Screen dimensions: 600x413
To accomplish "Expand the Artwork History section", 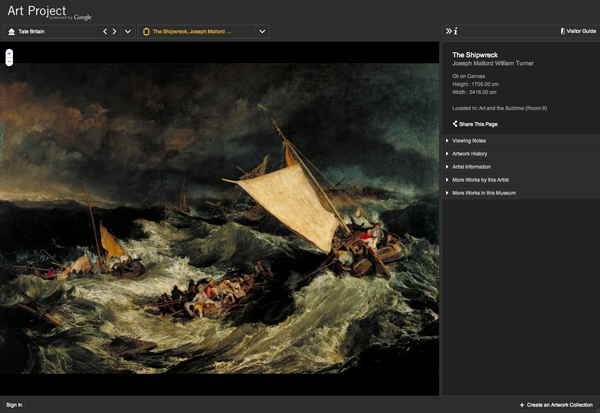I will click(x=521, y=154).
